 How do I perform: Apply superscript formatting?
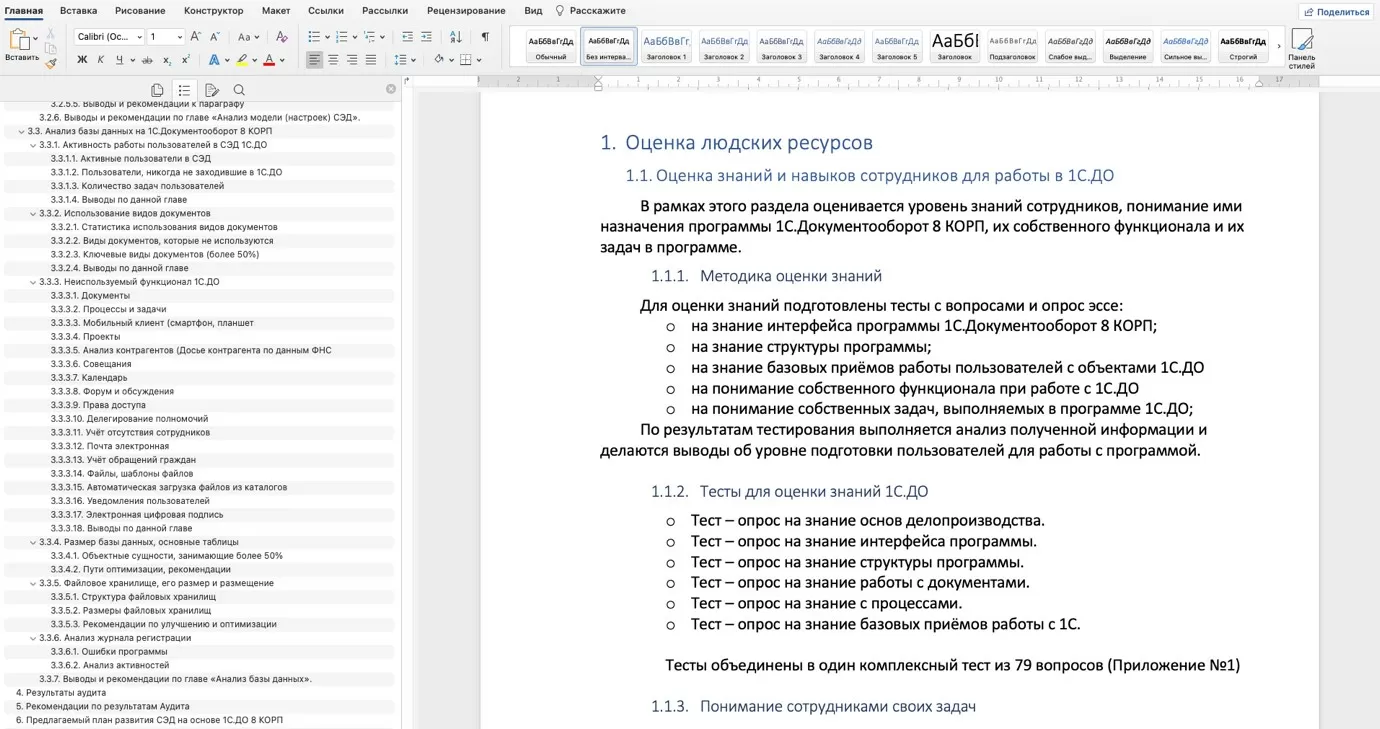(185, 60)
